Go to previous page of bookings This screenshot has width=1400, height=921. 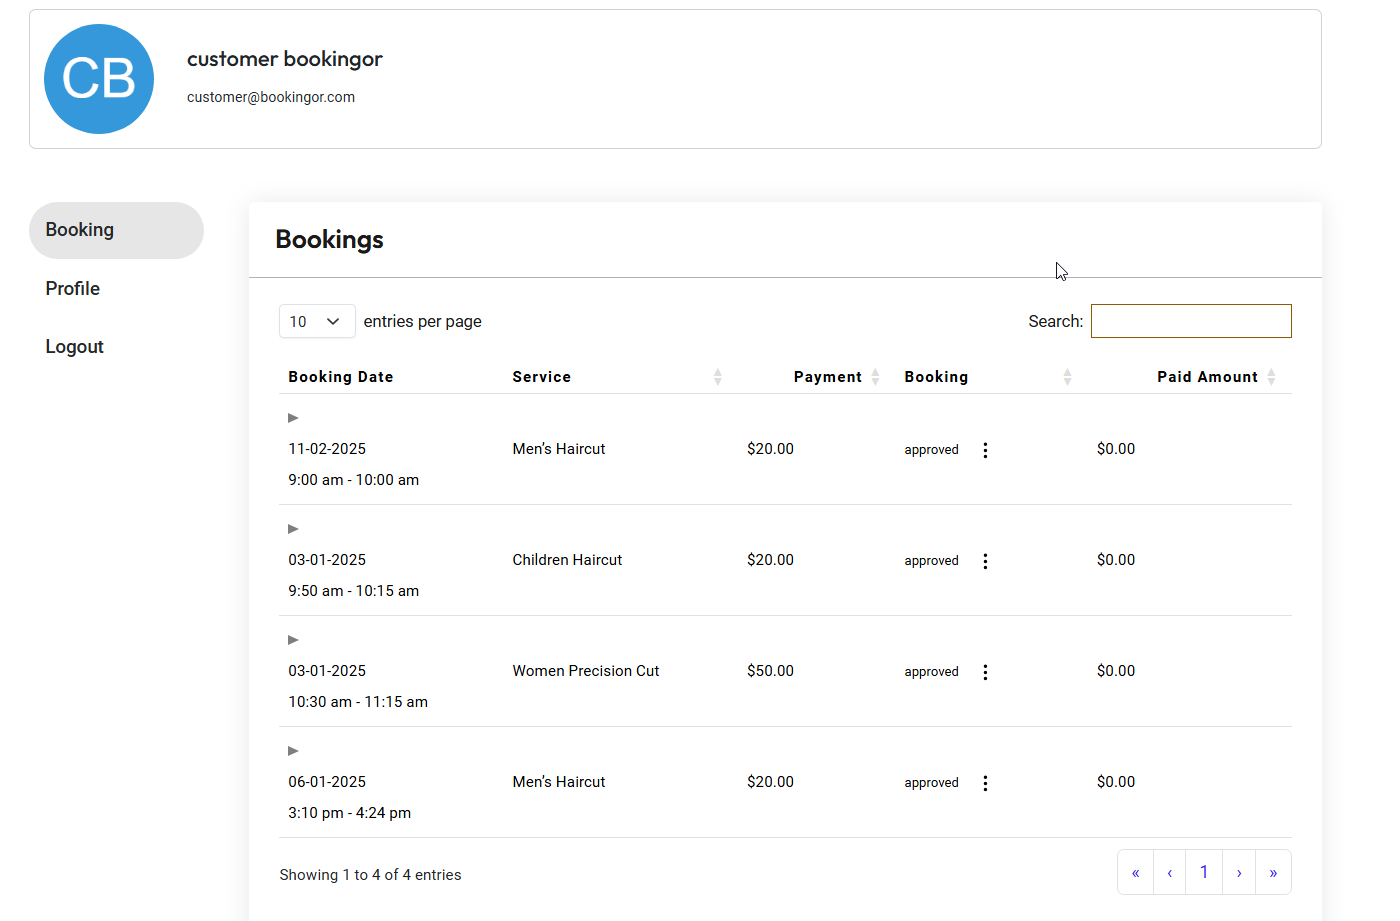coord(1169,872)
